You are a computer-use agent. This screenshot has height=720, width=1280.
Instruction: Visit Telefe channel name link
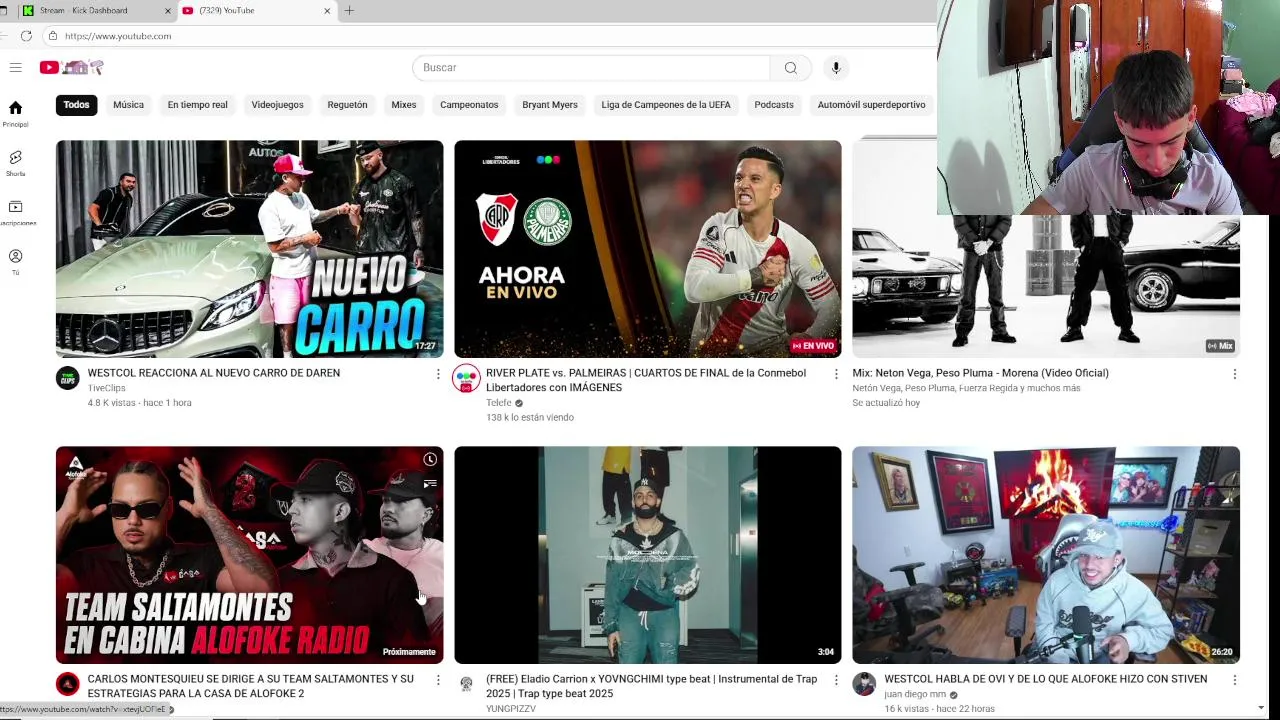pos(499,403)
